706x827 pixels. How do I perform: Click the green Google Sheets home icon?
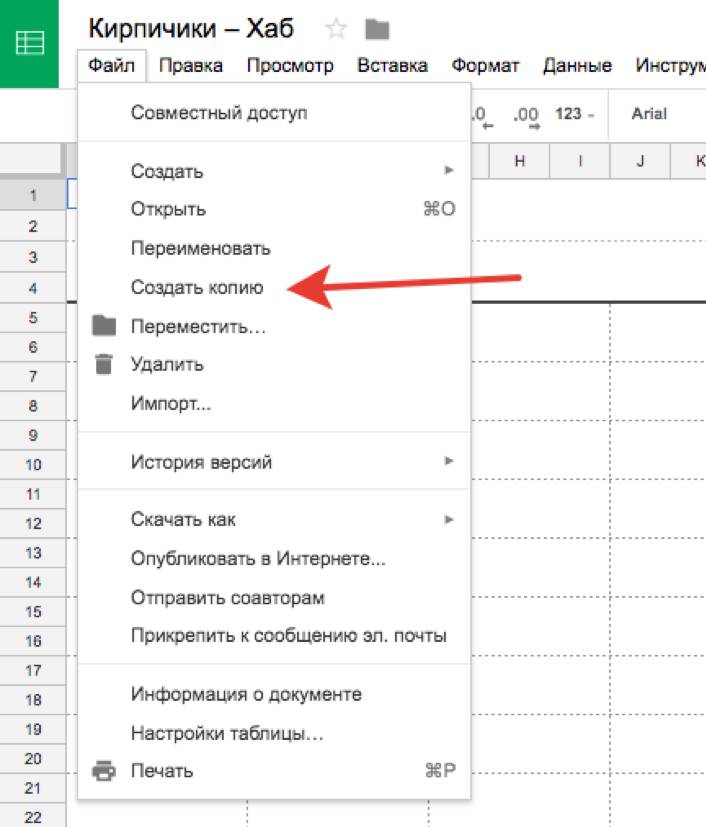(30, 44)
